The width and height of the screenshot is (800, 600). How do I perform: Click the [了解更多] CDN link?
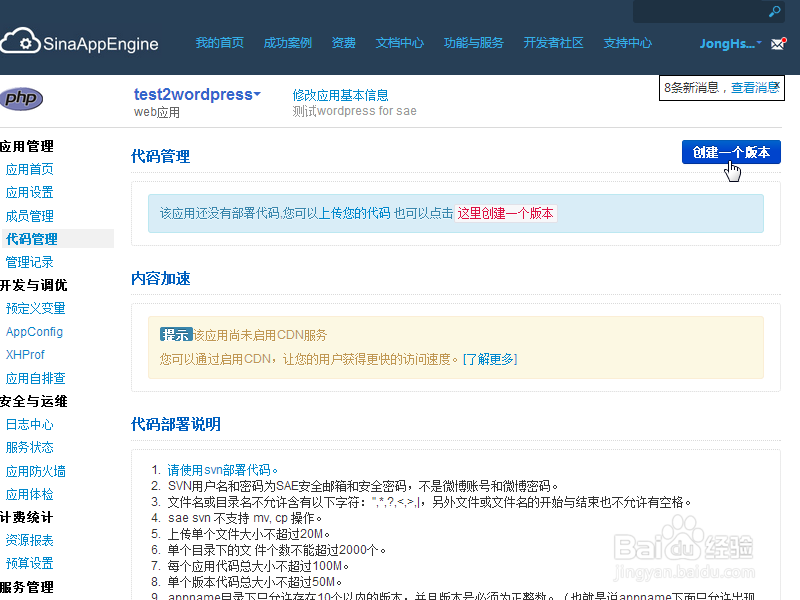click(490, 359)
